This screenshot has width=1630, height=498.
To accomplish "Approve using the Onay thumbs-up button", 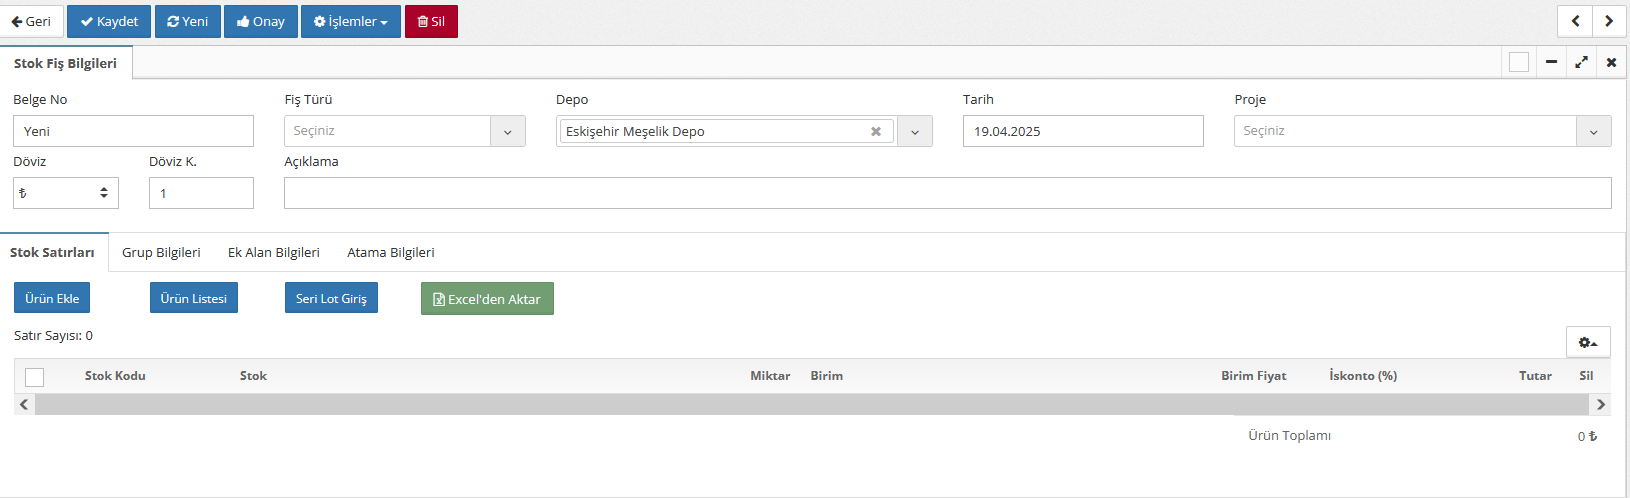I will click(x=261, y=21).
